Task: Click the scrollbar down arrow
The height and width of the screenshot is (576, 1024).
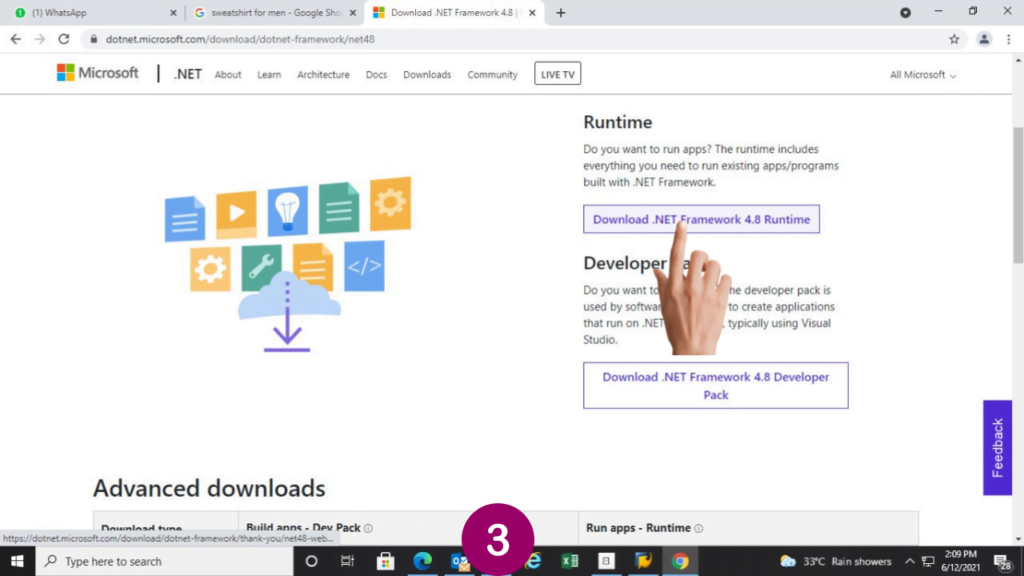Action: click(x=1018, y=539)
